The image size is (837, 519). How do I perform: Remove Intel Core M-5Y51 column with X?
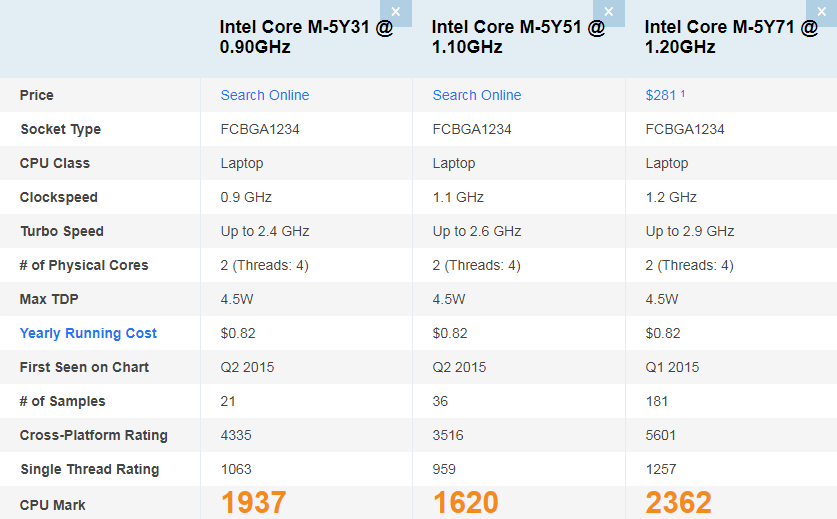pos(608,12)
